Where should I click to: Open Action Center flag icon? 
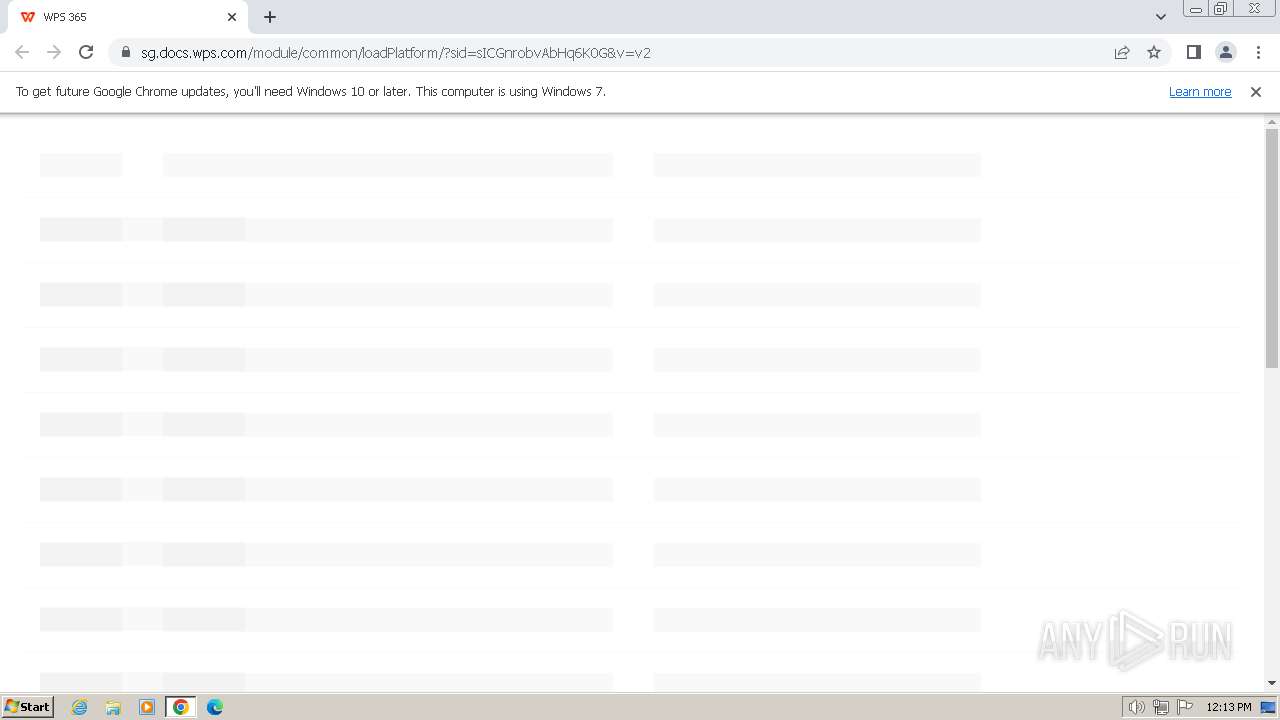point(1185,707)
